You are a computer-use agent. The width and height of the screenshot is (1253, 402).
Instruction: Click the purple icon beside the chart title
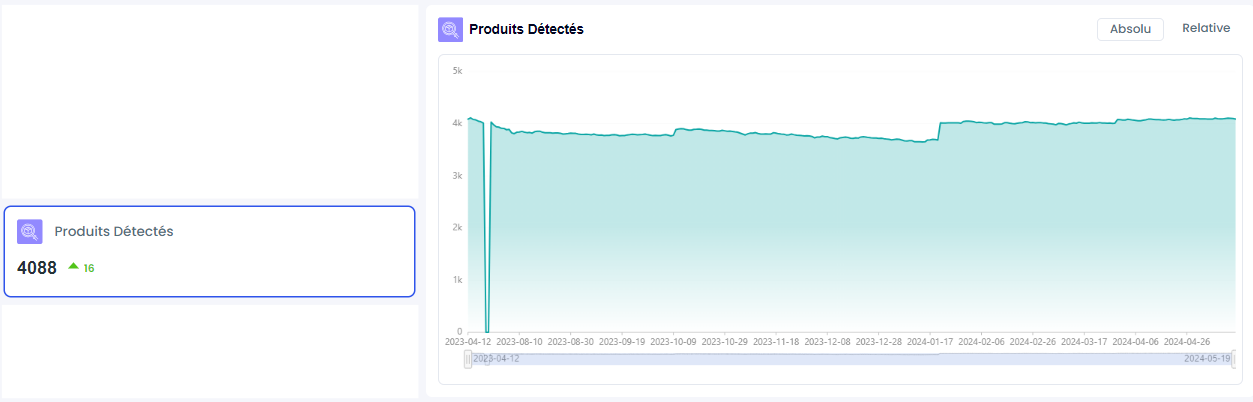pyautogui.click(x=450, y=30)
